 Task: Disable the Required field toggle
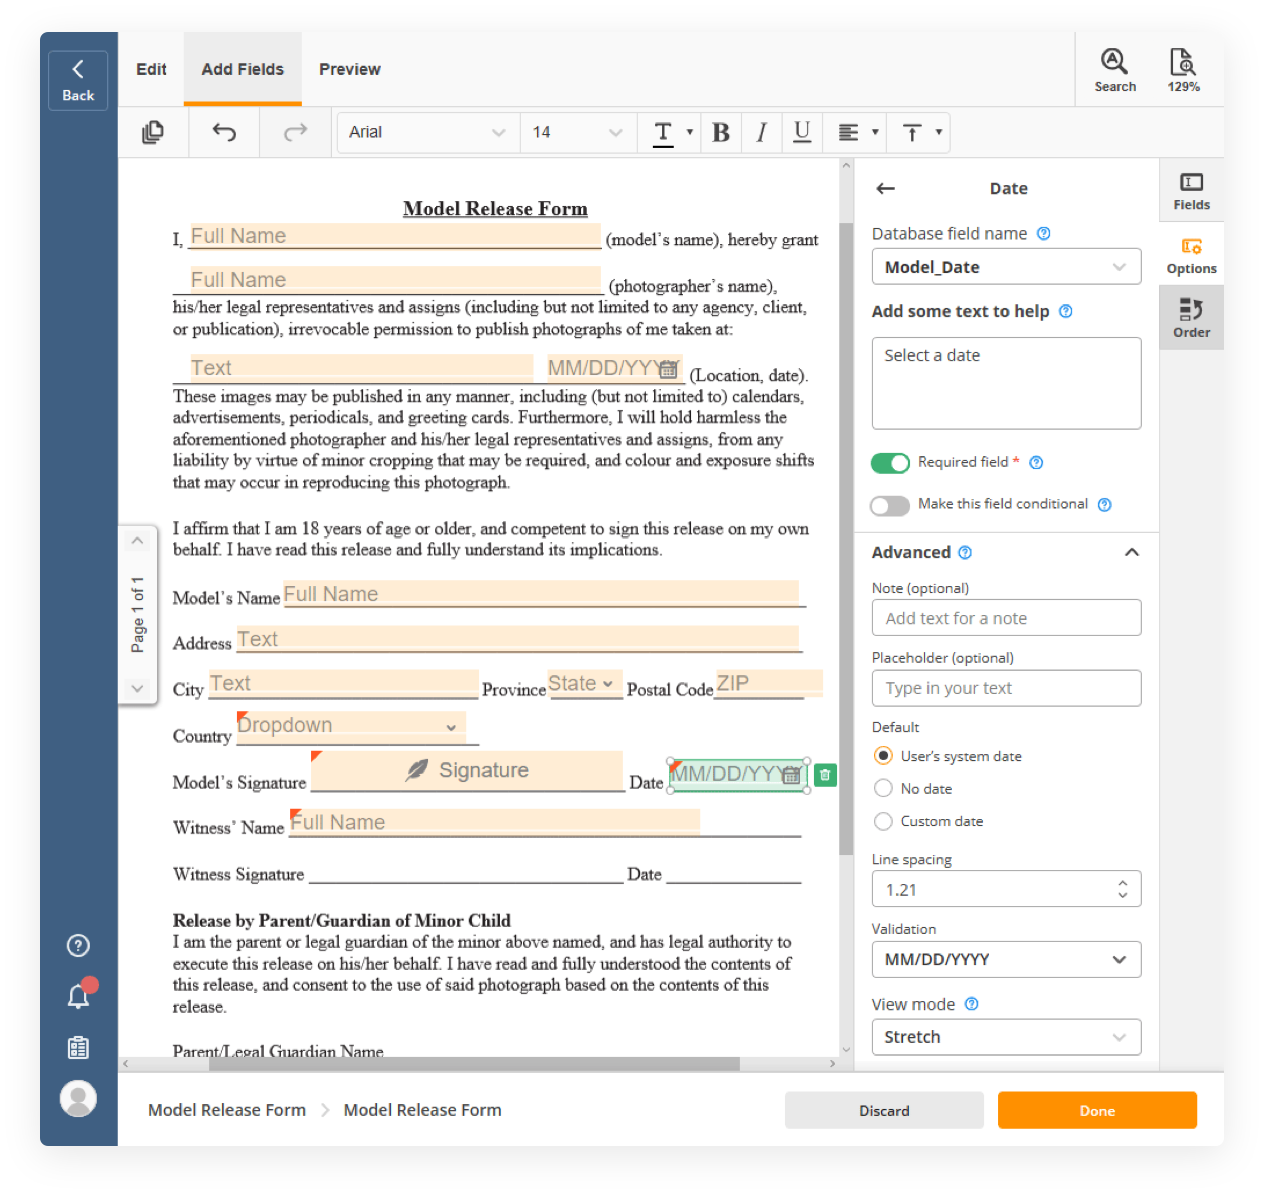(890, 462)
